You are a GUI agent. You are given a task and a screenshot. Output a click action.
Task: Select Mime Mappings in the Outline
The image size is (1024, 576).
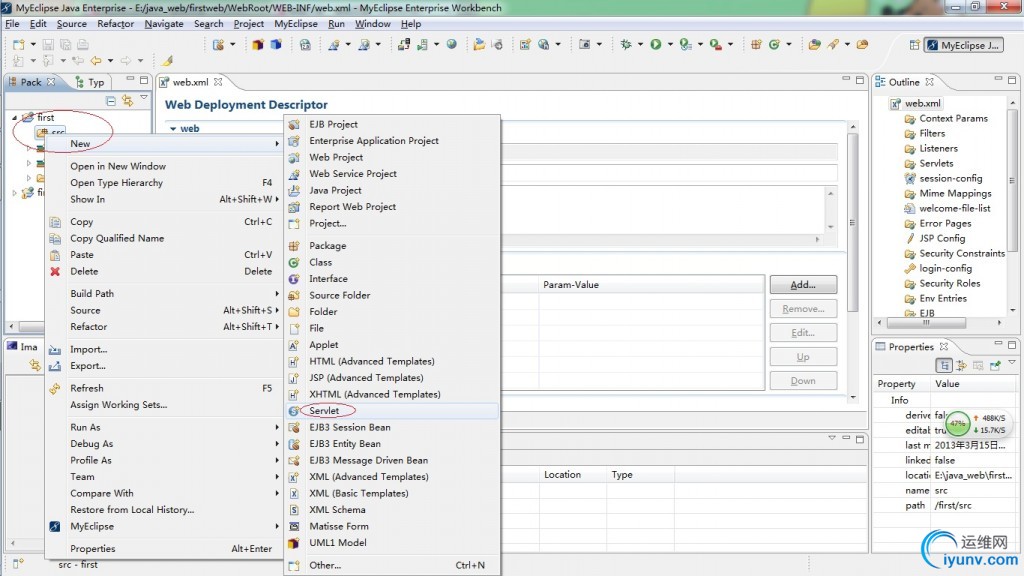click(955, 193)
